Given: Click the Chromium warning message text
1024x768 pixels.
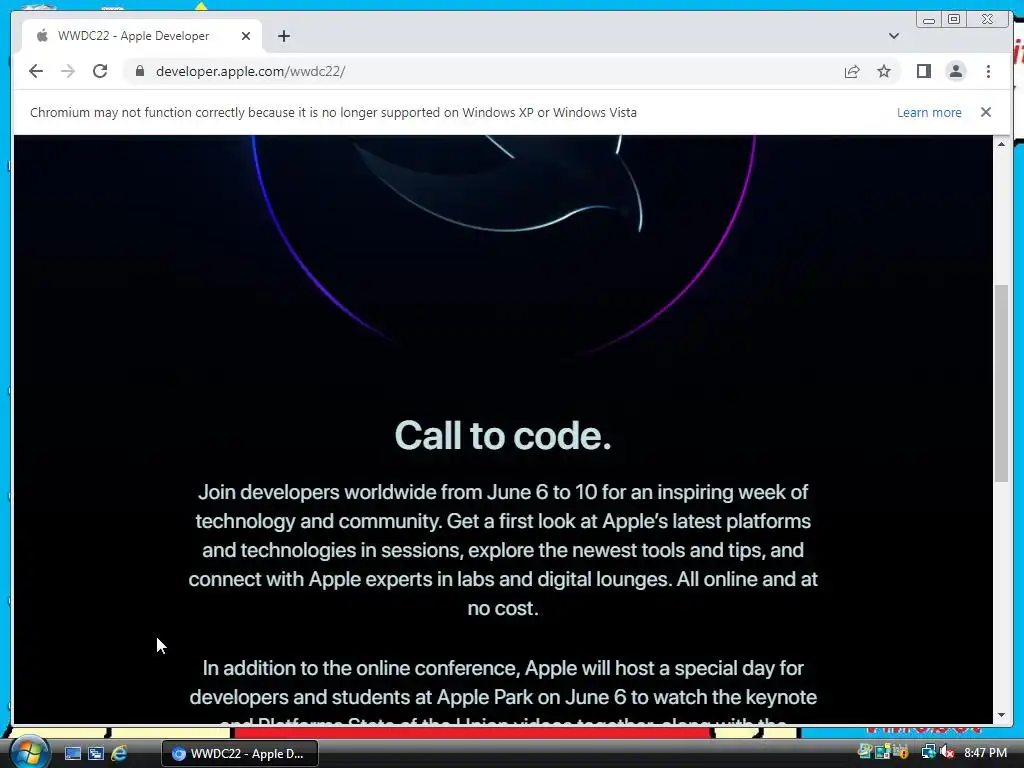Looking at the screenshot, I should click(333, 112).
